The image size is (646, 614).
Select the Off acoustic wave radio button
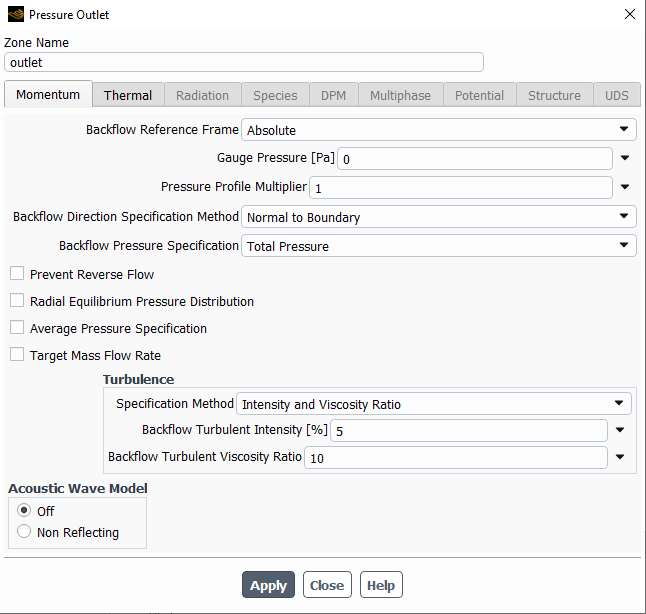coord(24,511)
